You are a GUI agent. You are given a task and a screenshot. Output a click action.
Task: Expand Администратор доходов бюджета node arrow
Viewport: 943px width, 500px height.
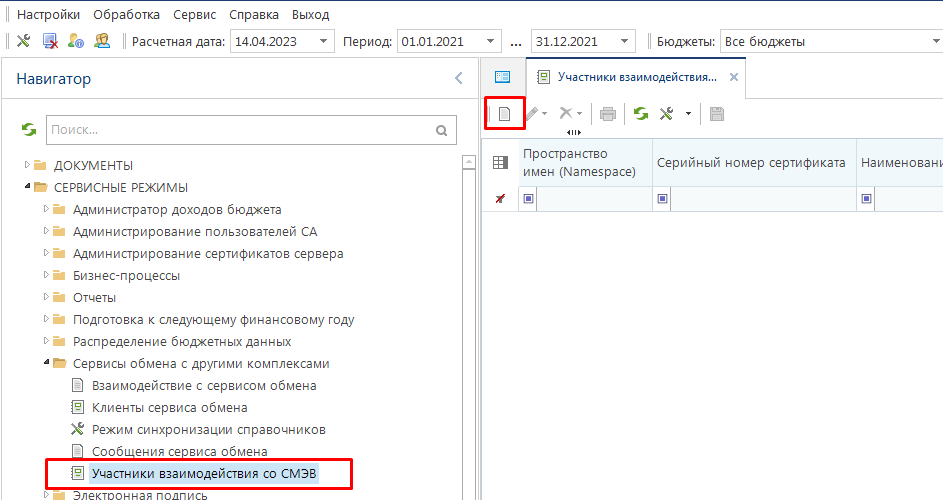click(46, 209)
